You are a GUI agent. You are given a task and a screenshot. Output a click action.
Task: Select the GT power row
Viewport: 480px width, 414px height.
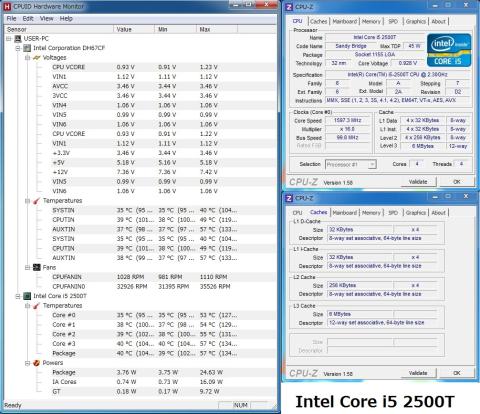click(x=140, y=392)
